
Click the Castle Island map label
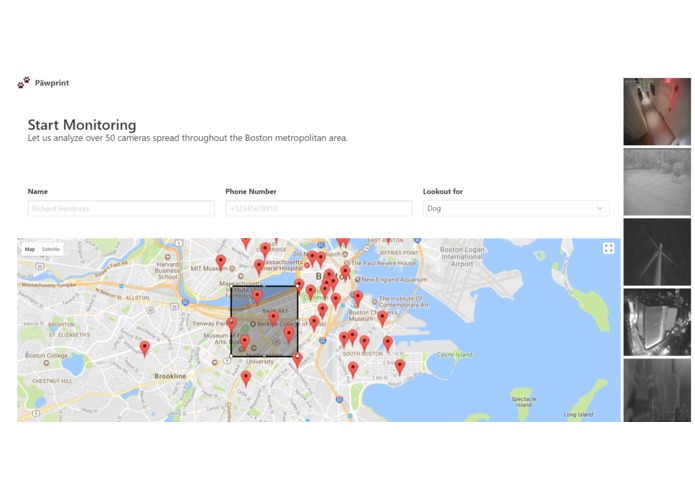[454, 354]
